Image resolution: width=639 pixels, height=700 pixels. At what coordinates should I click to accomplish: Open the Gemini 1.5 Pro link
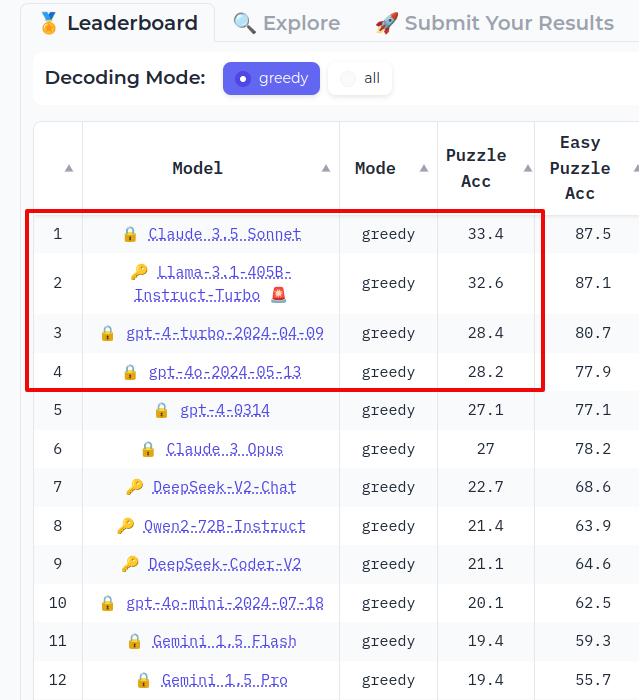[x=225, y=680]
